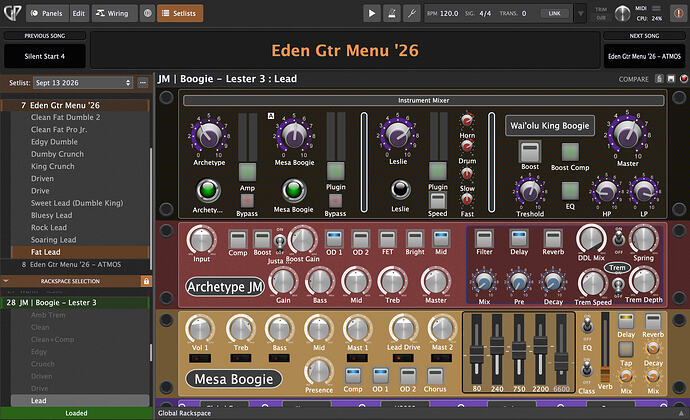Collapse the Rackspace Selection triangle

click(6, 280)
